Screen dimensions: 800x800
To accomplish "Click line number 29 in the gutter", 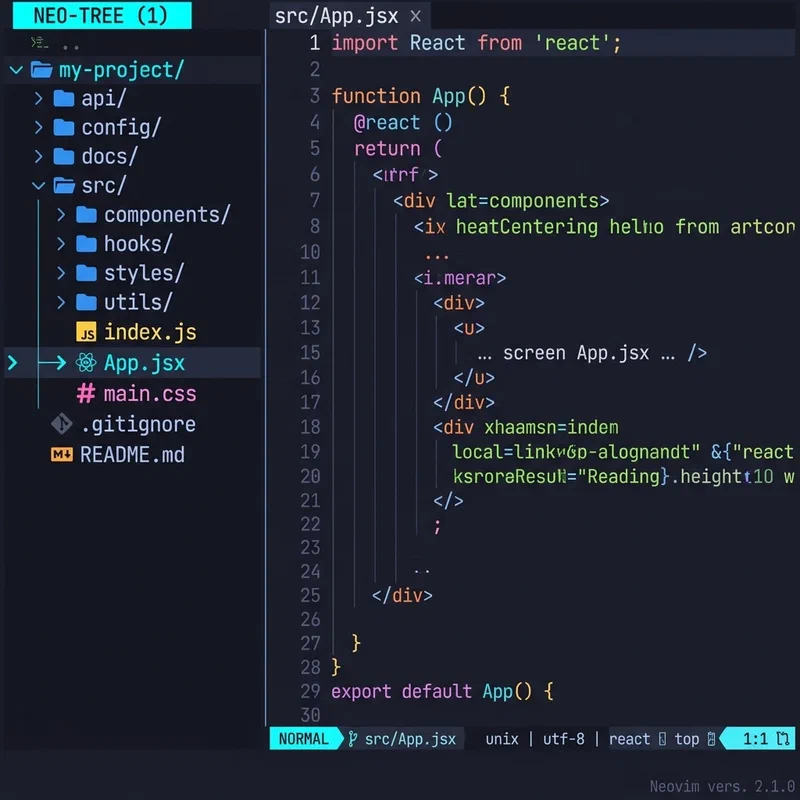I will (310, 691).
